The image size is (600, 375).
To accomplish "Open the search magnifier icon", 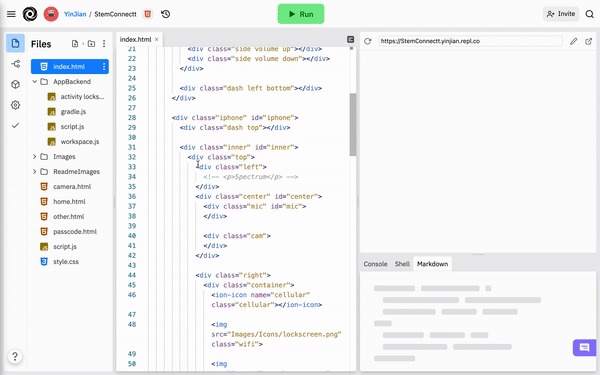I will [589, 14].
